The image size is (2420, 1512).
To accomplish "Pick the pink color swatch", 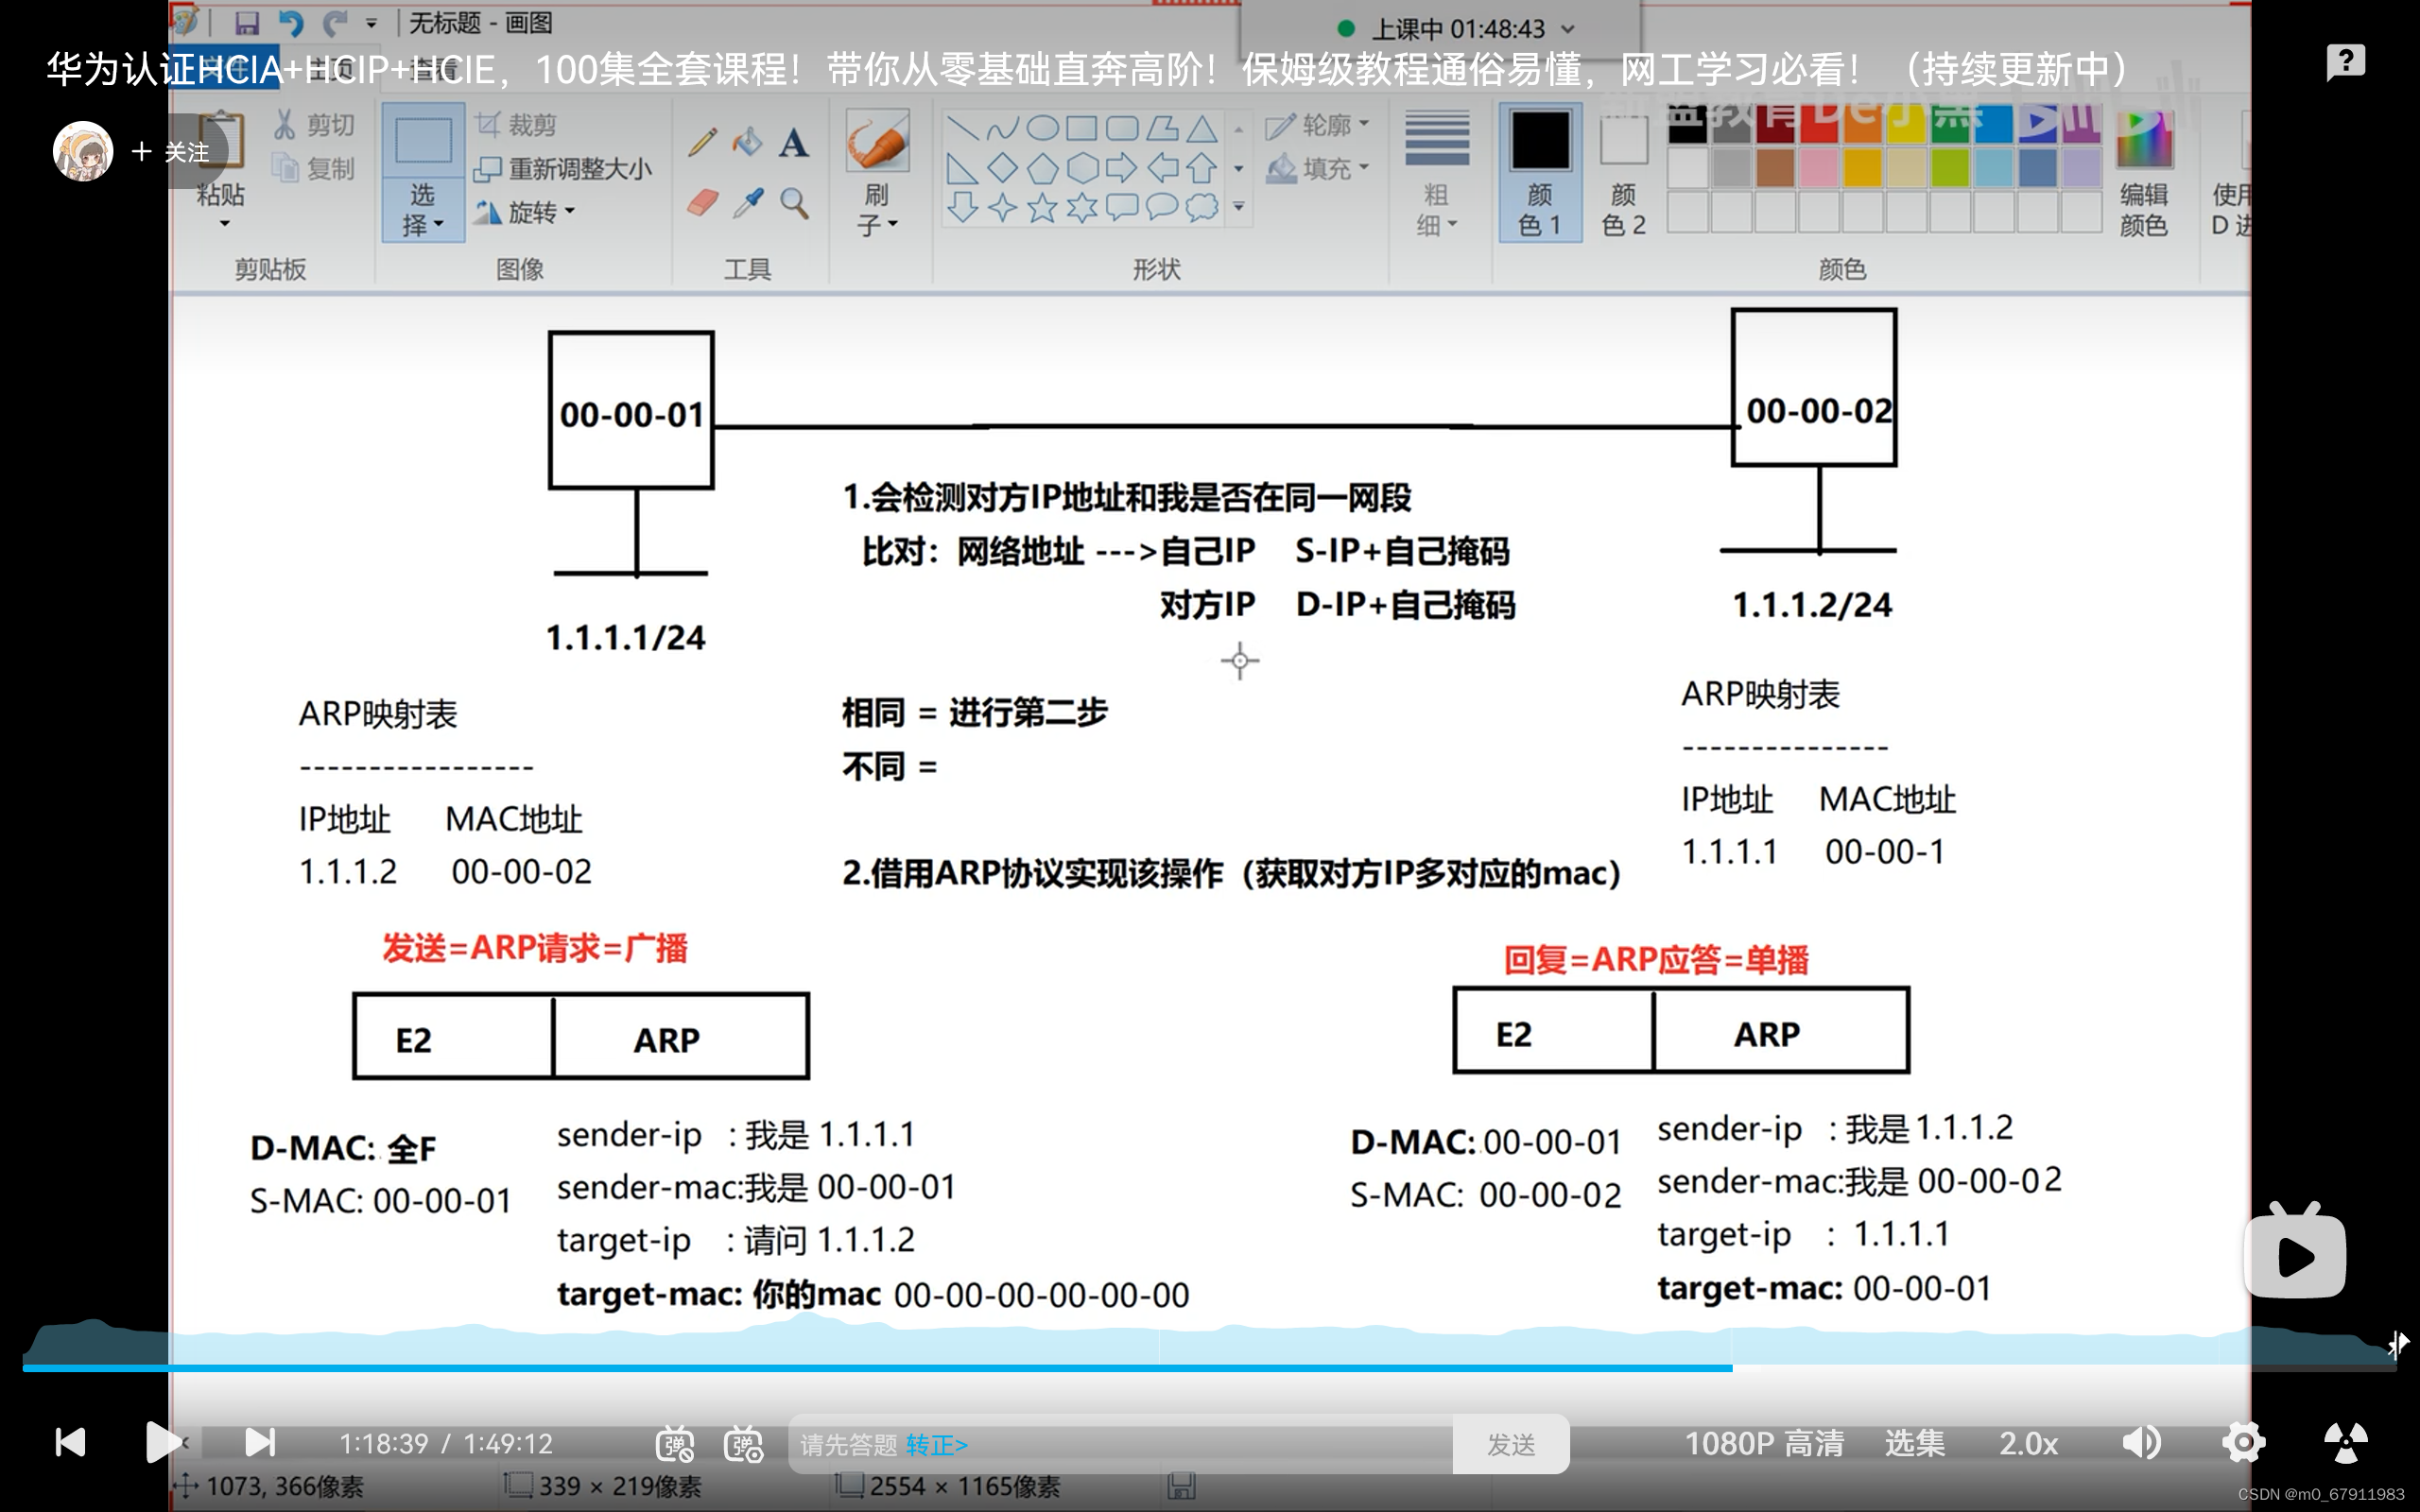I will (x=1818, y=168).
